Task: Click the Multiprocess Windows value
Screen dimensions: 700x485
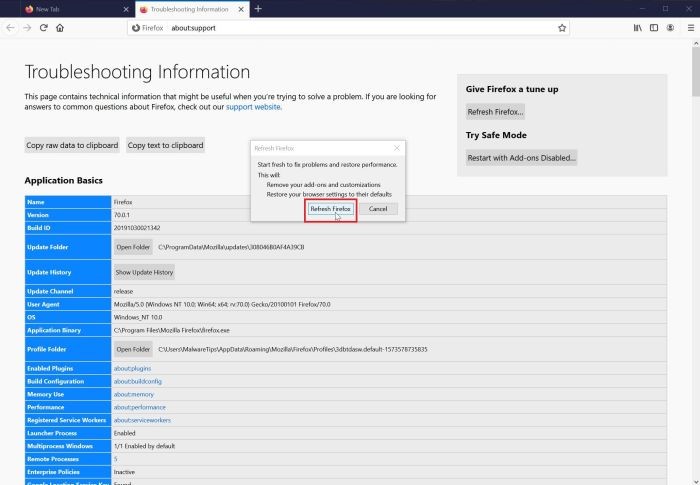Action: (x=144, y=446)
